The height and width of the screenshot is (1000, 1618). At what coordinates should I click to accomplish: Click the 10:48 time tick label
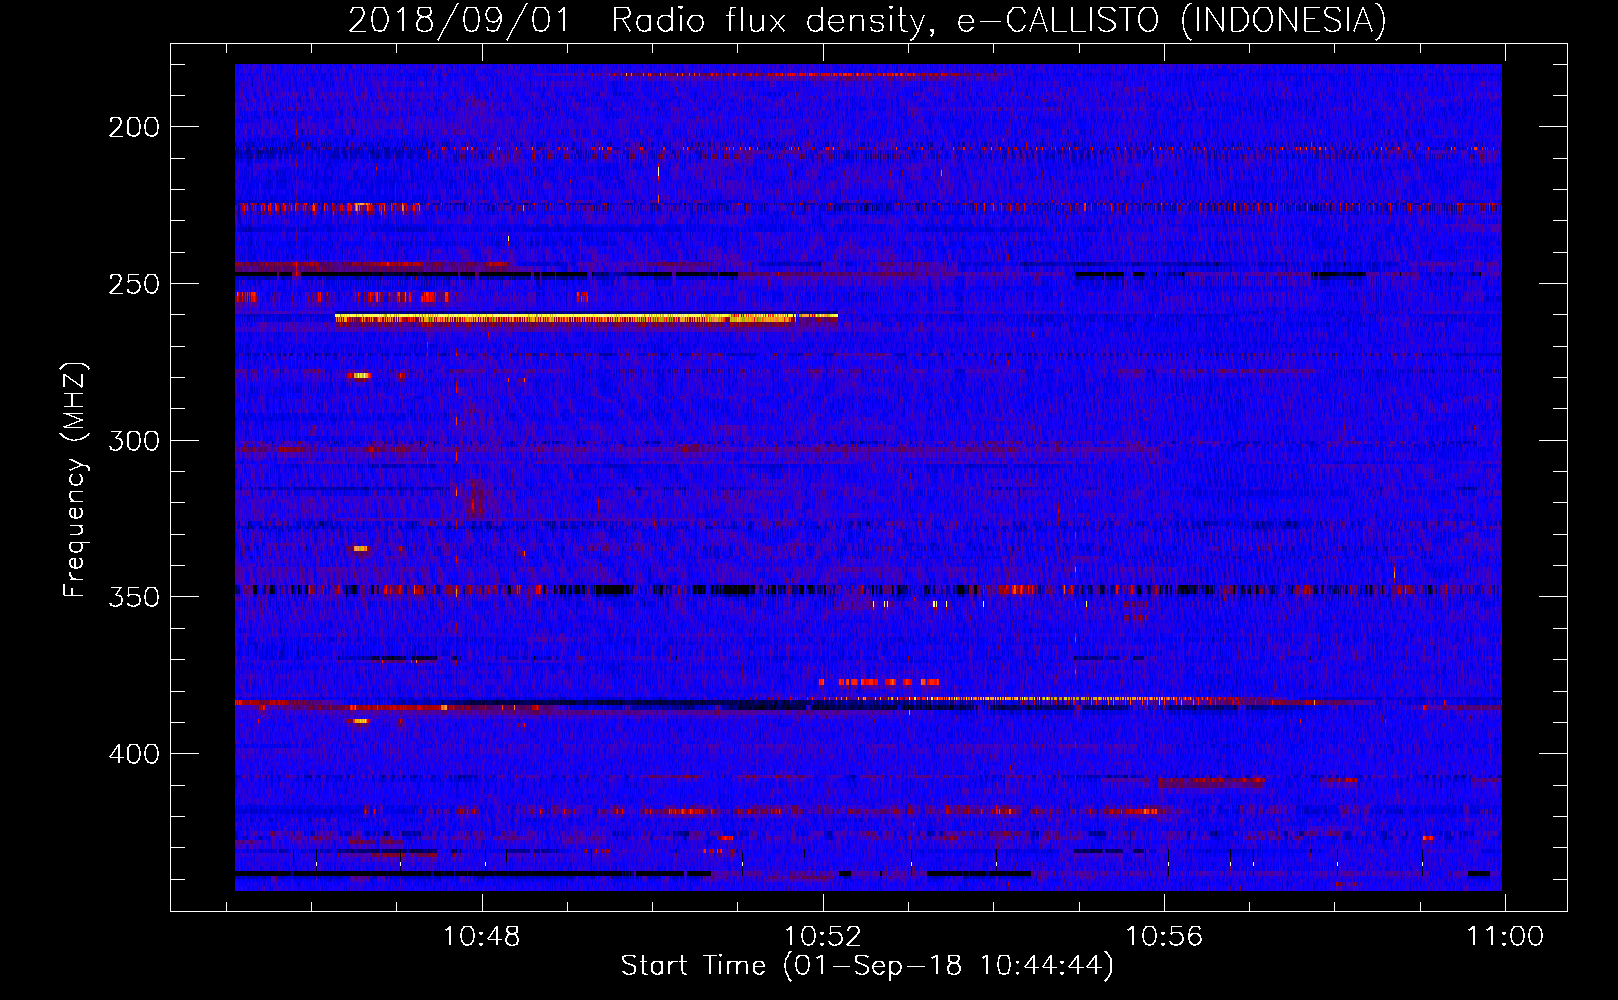[482, 937]
